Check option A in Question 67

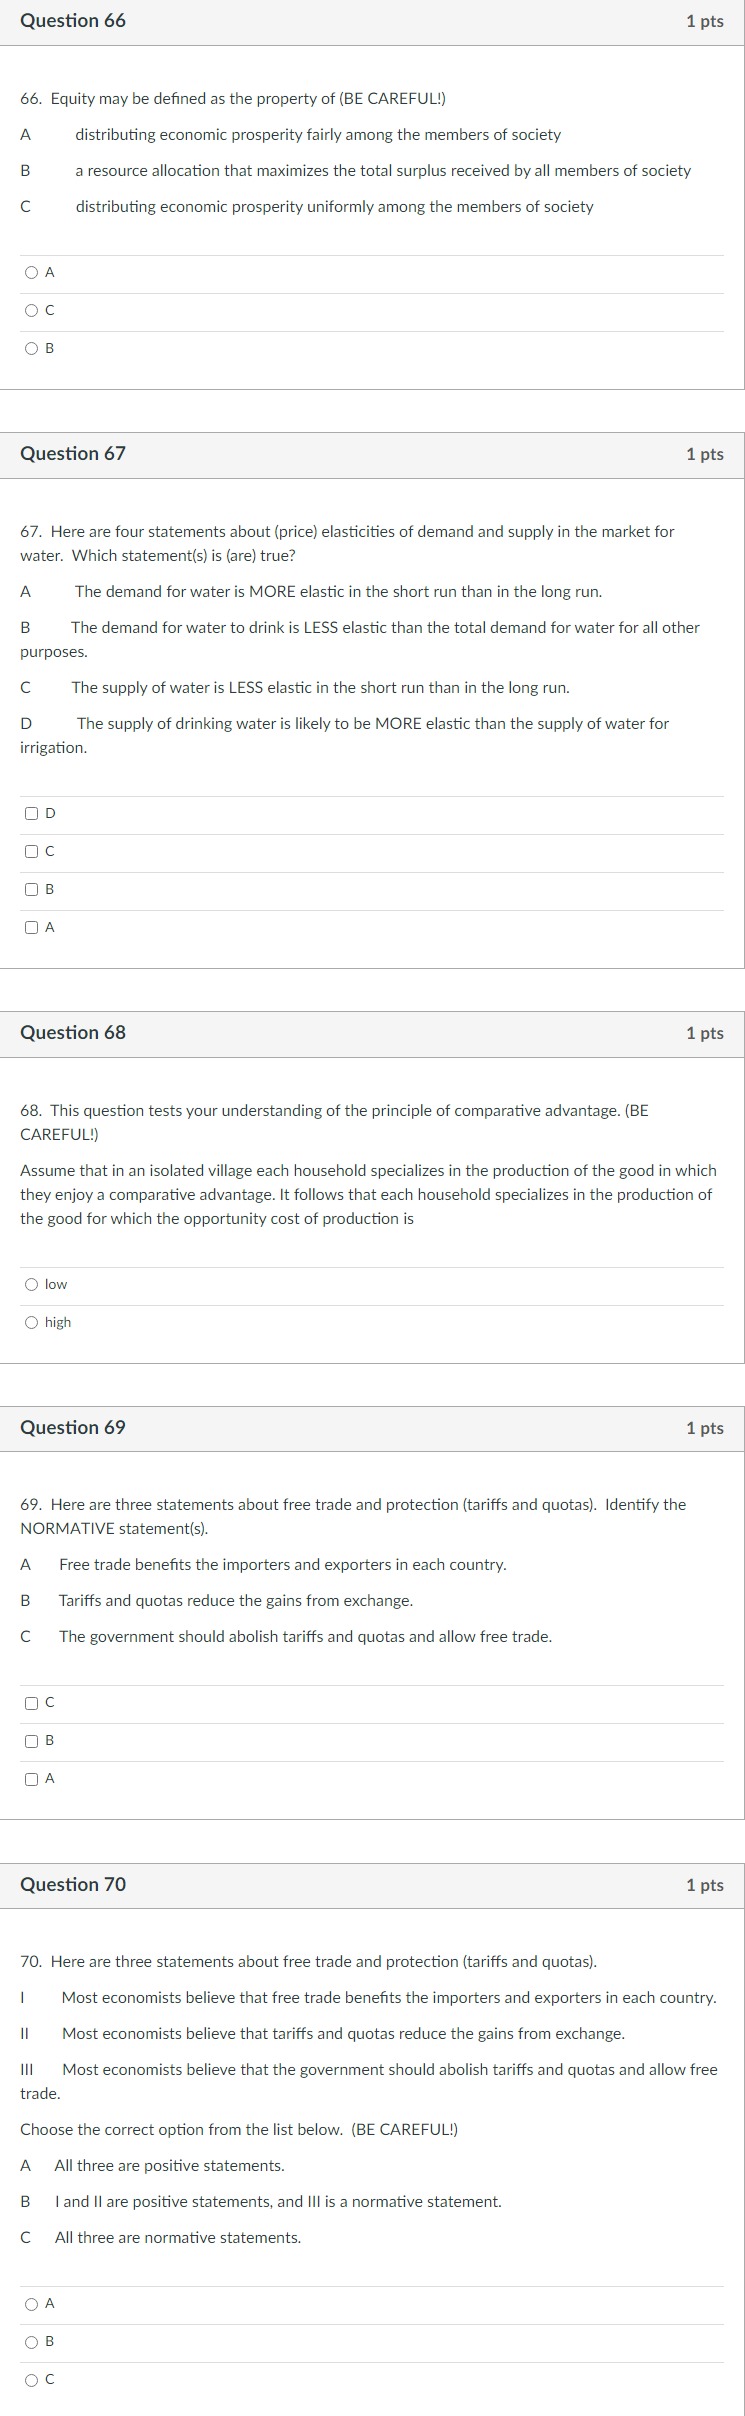(x=31, y=927)
